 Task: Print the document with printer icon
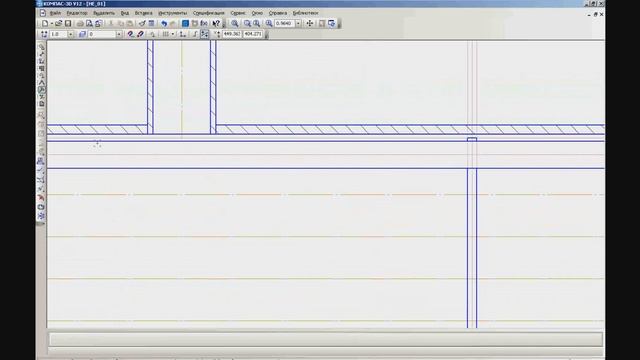80,24
